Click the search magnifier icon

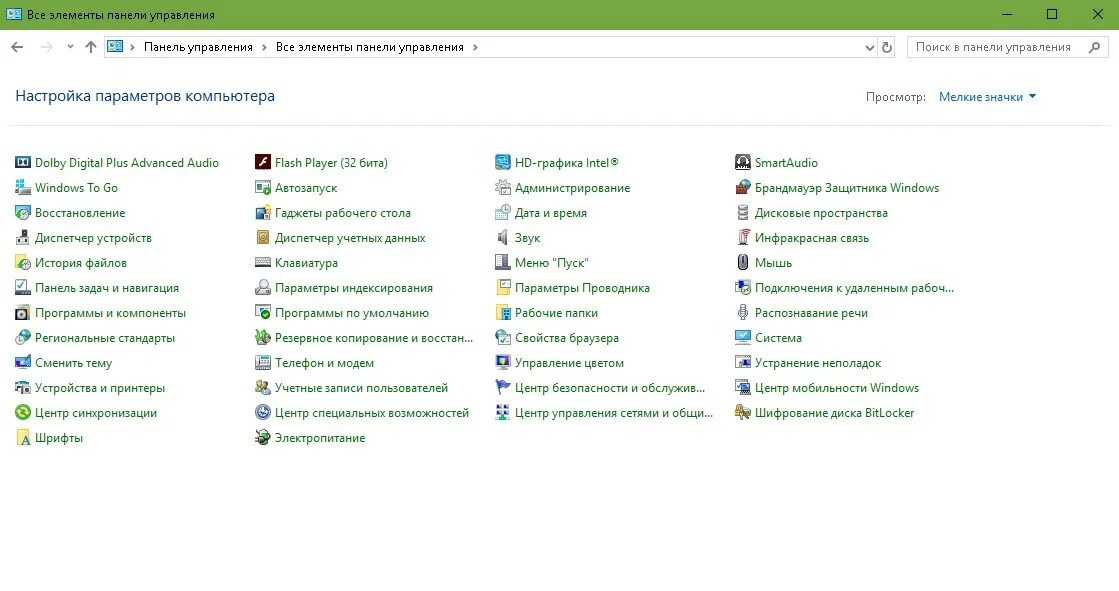(x=1094, y=47)
